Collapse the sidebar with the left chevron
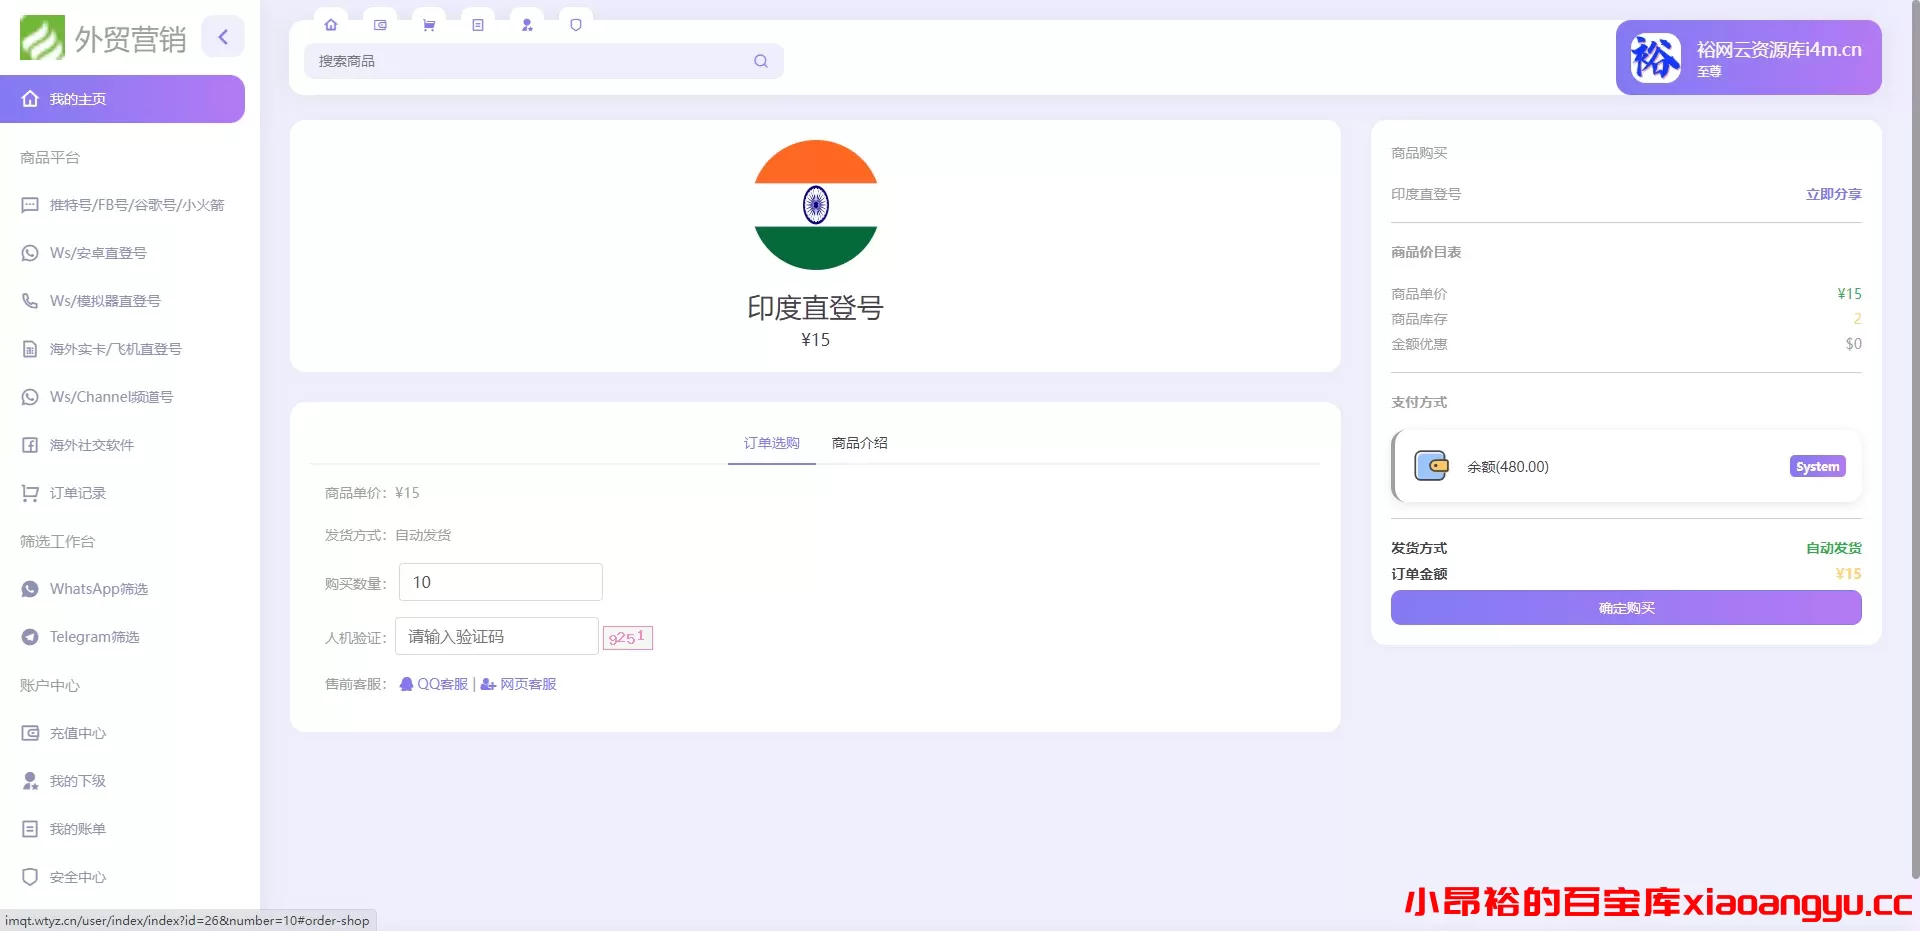This screenshot has width=1920, height=931. (x=223, y=36)
